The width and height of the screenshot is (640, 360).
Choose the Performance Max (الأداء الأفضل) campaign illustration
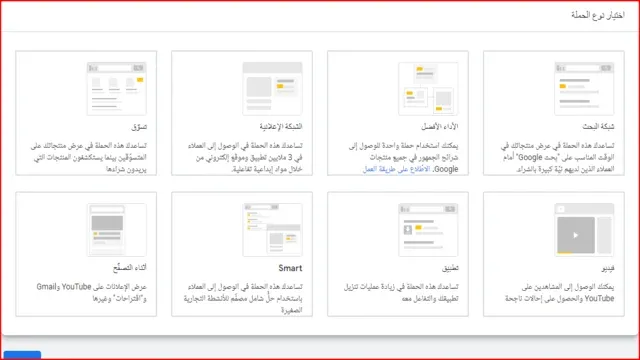coord(428,89)
